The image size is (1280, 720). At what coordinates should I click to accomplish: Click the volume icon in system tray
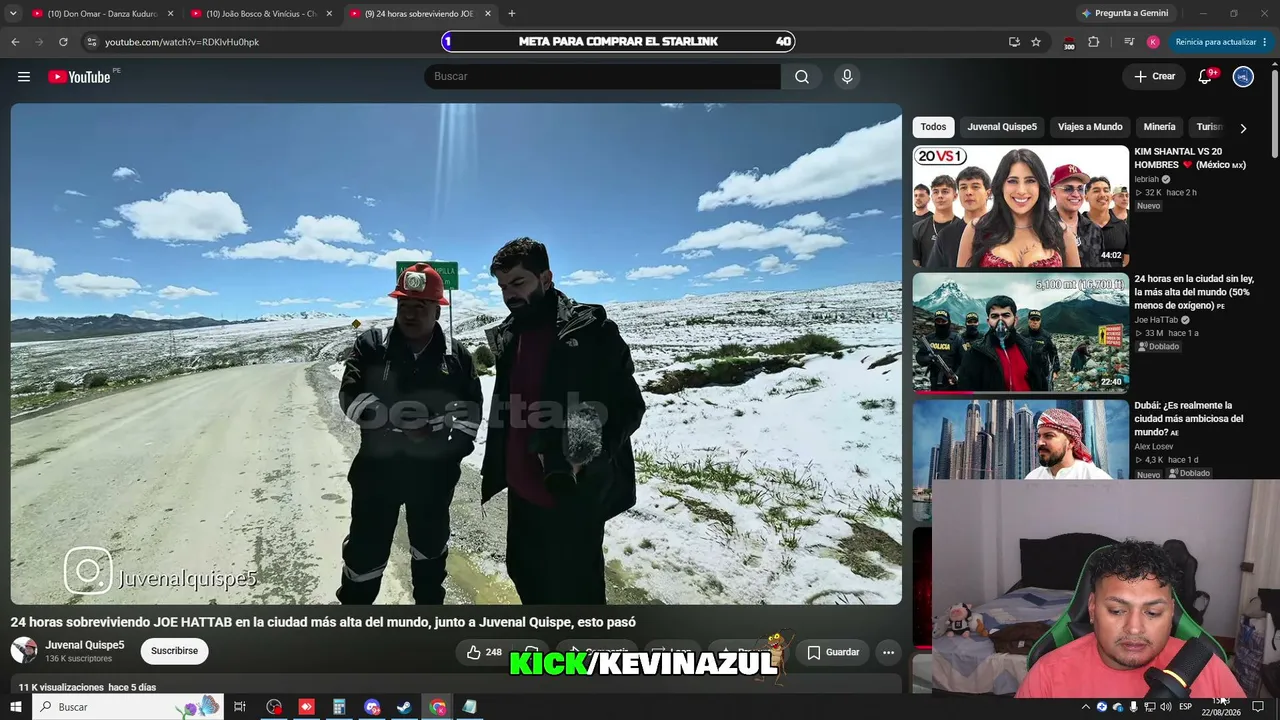[1165, 707]
